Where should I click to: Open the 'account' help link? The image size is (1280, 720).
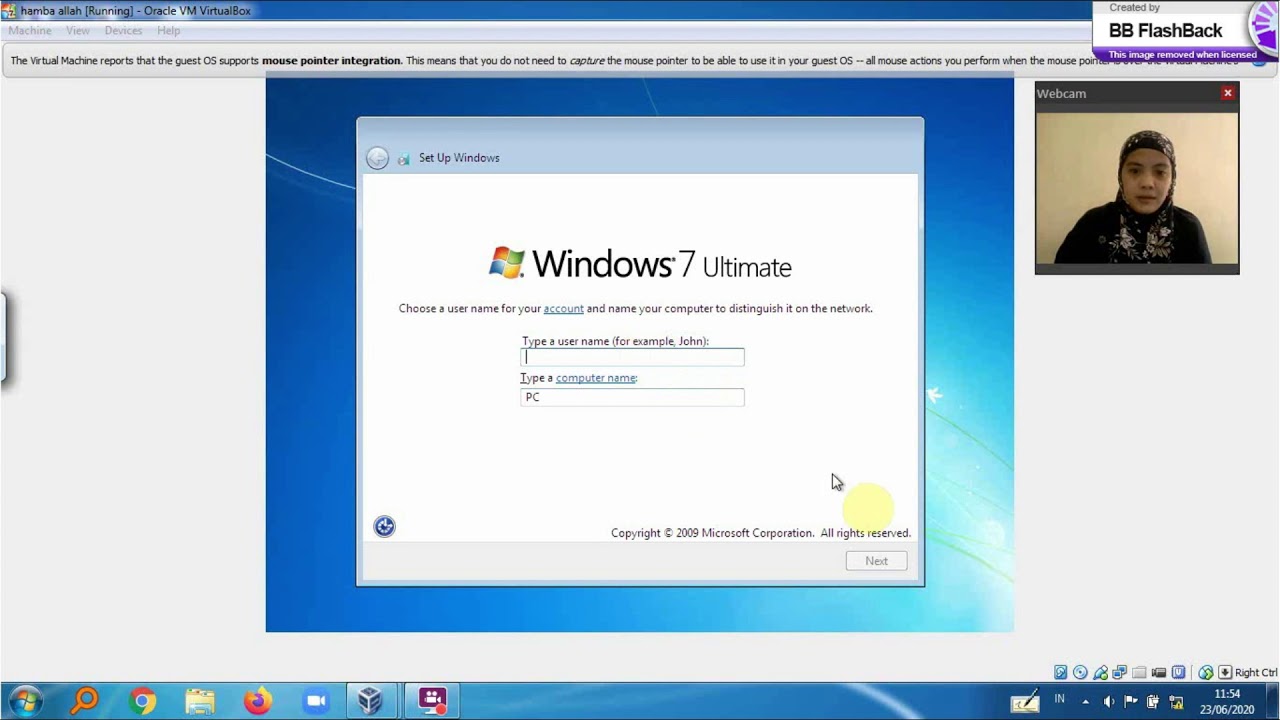[563, 308]
